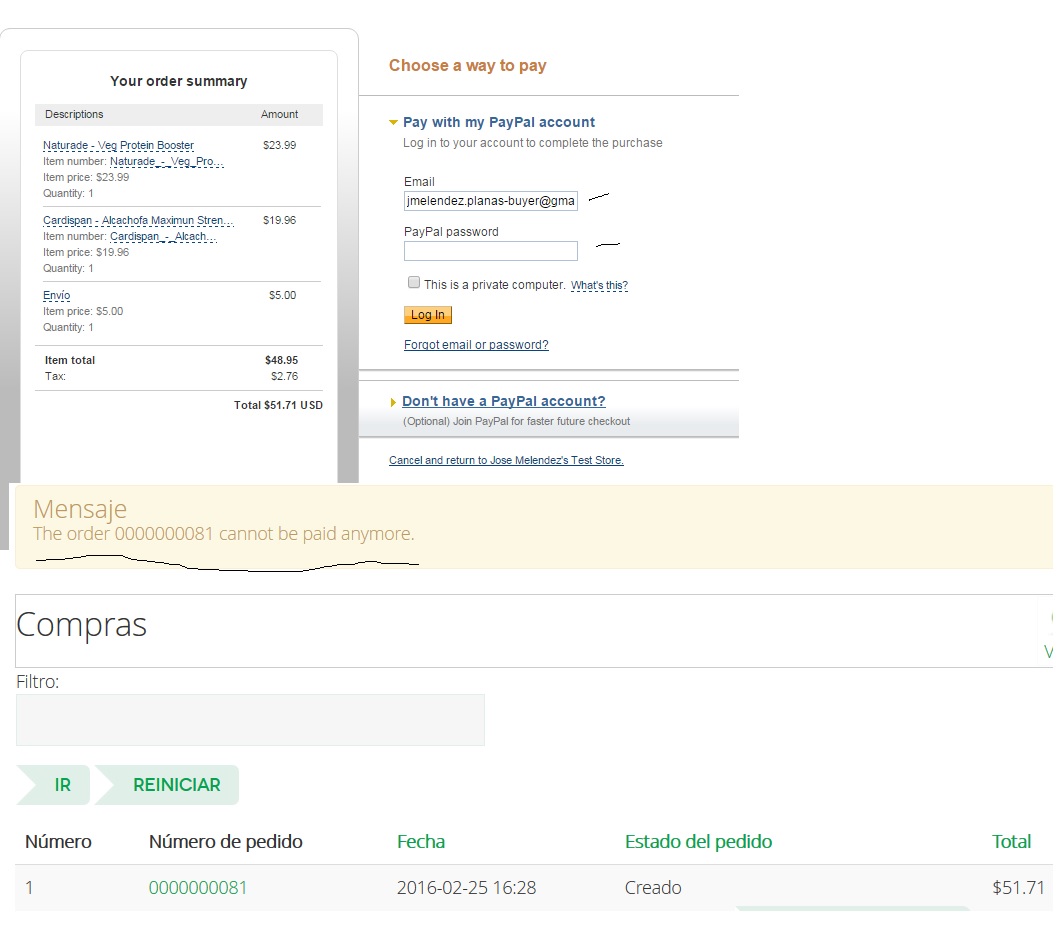Click 'Total $51.71 USD' in order summary
Viewport: 1060px width, 929px height.
279,405
